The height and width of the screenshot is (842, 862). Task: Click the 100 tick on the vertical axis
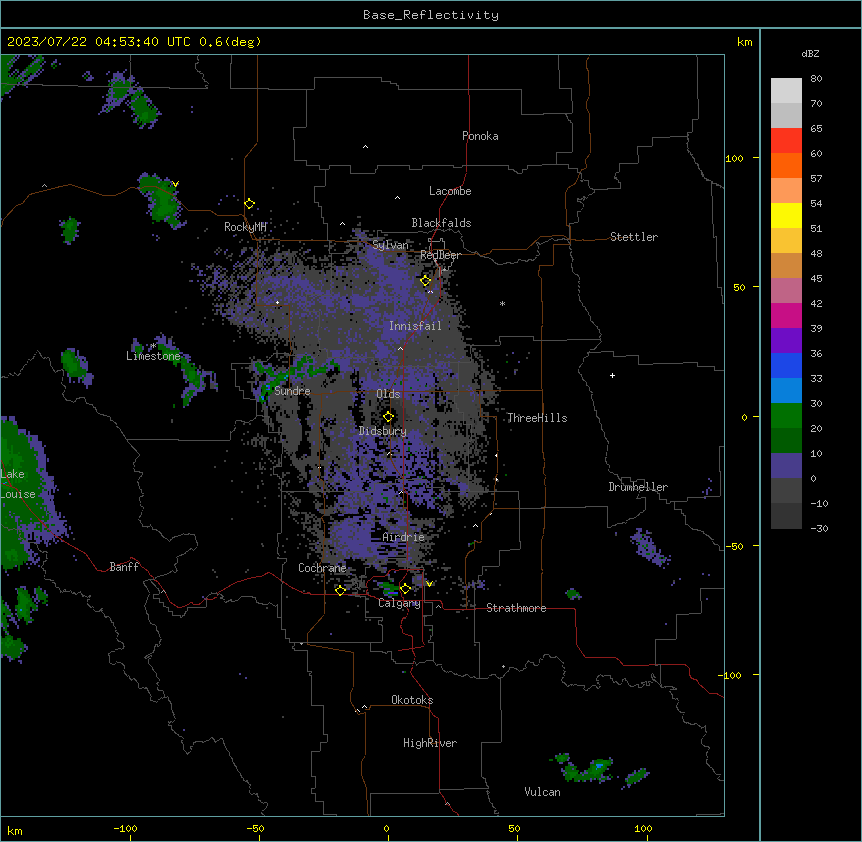point(734,158)
